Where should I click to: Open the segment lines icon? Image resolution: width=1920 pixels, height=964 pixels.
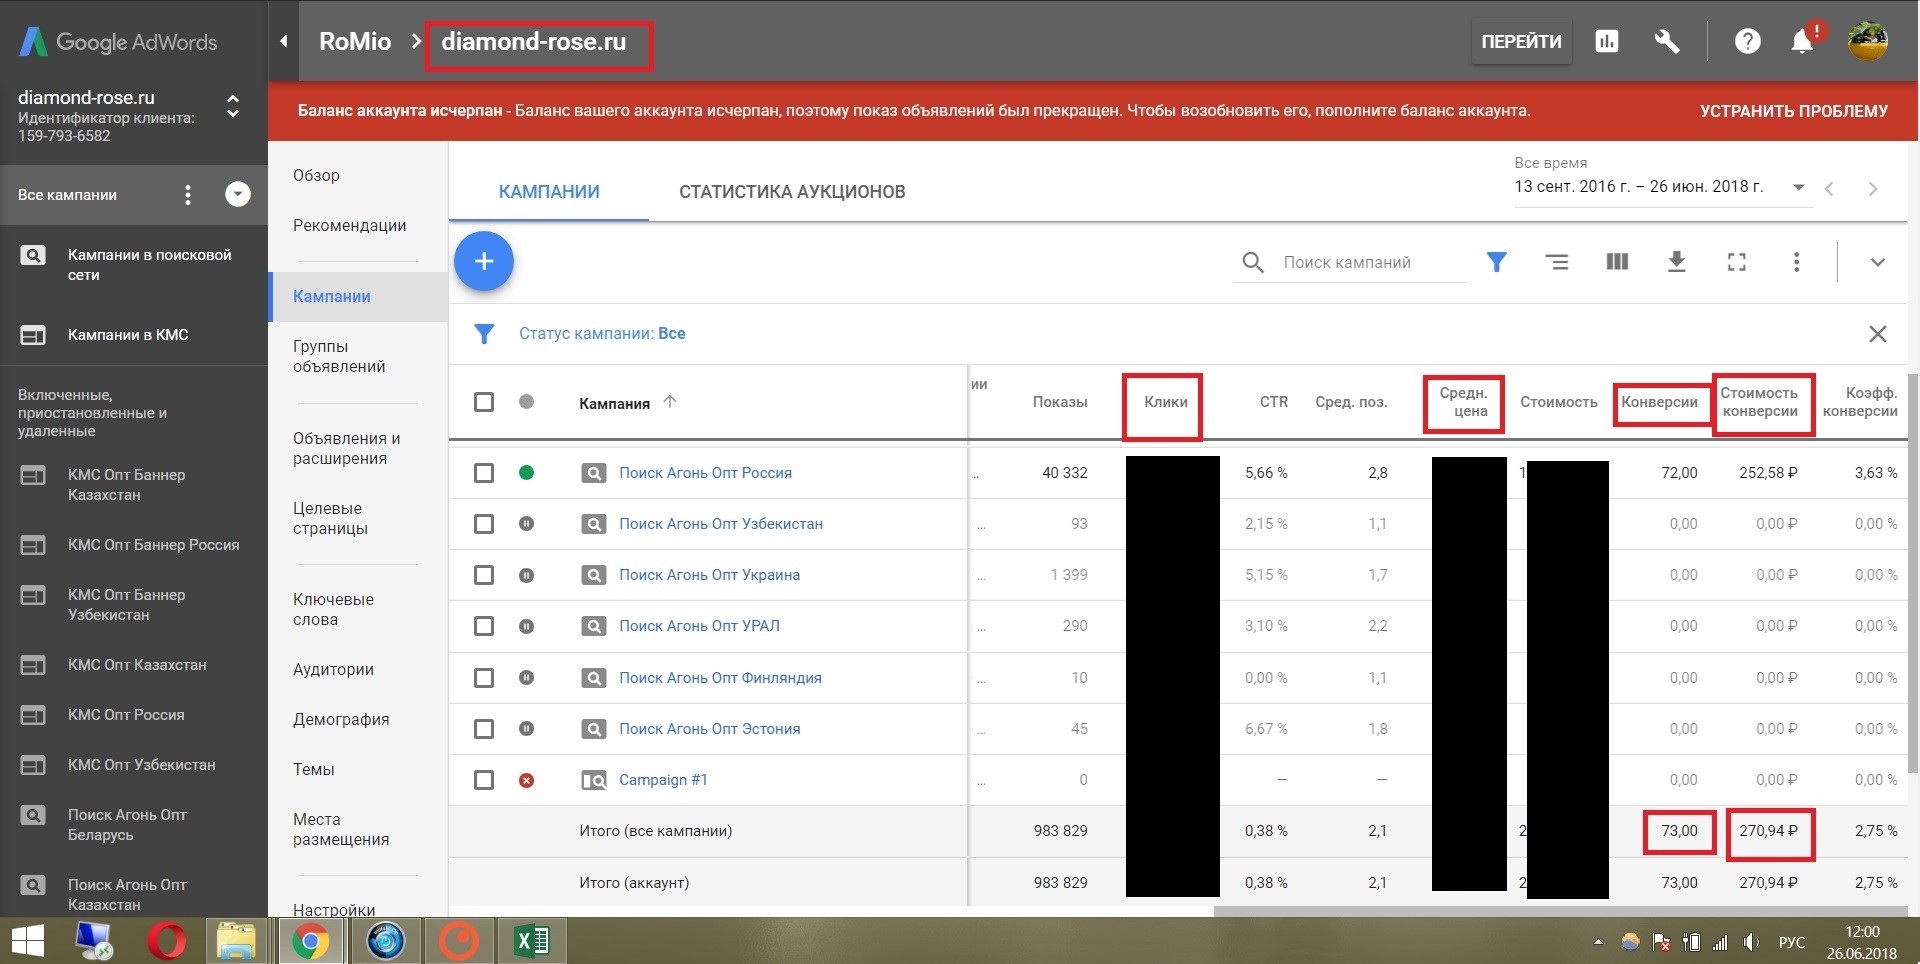(1557, 262)
